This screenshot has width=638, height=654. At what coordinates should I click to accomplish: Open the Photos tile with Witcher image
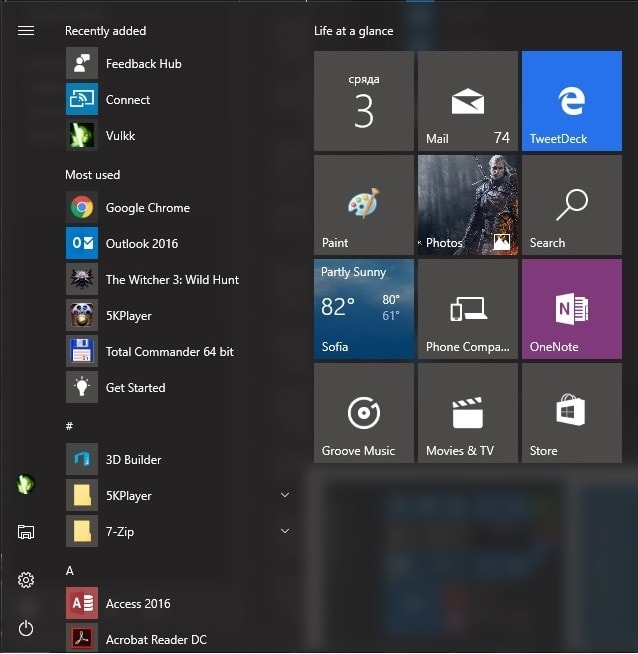tap(467, 205)
